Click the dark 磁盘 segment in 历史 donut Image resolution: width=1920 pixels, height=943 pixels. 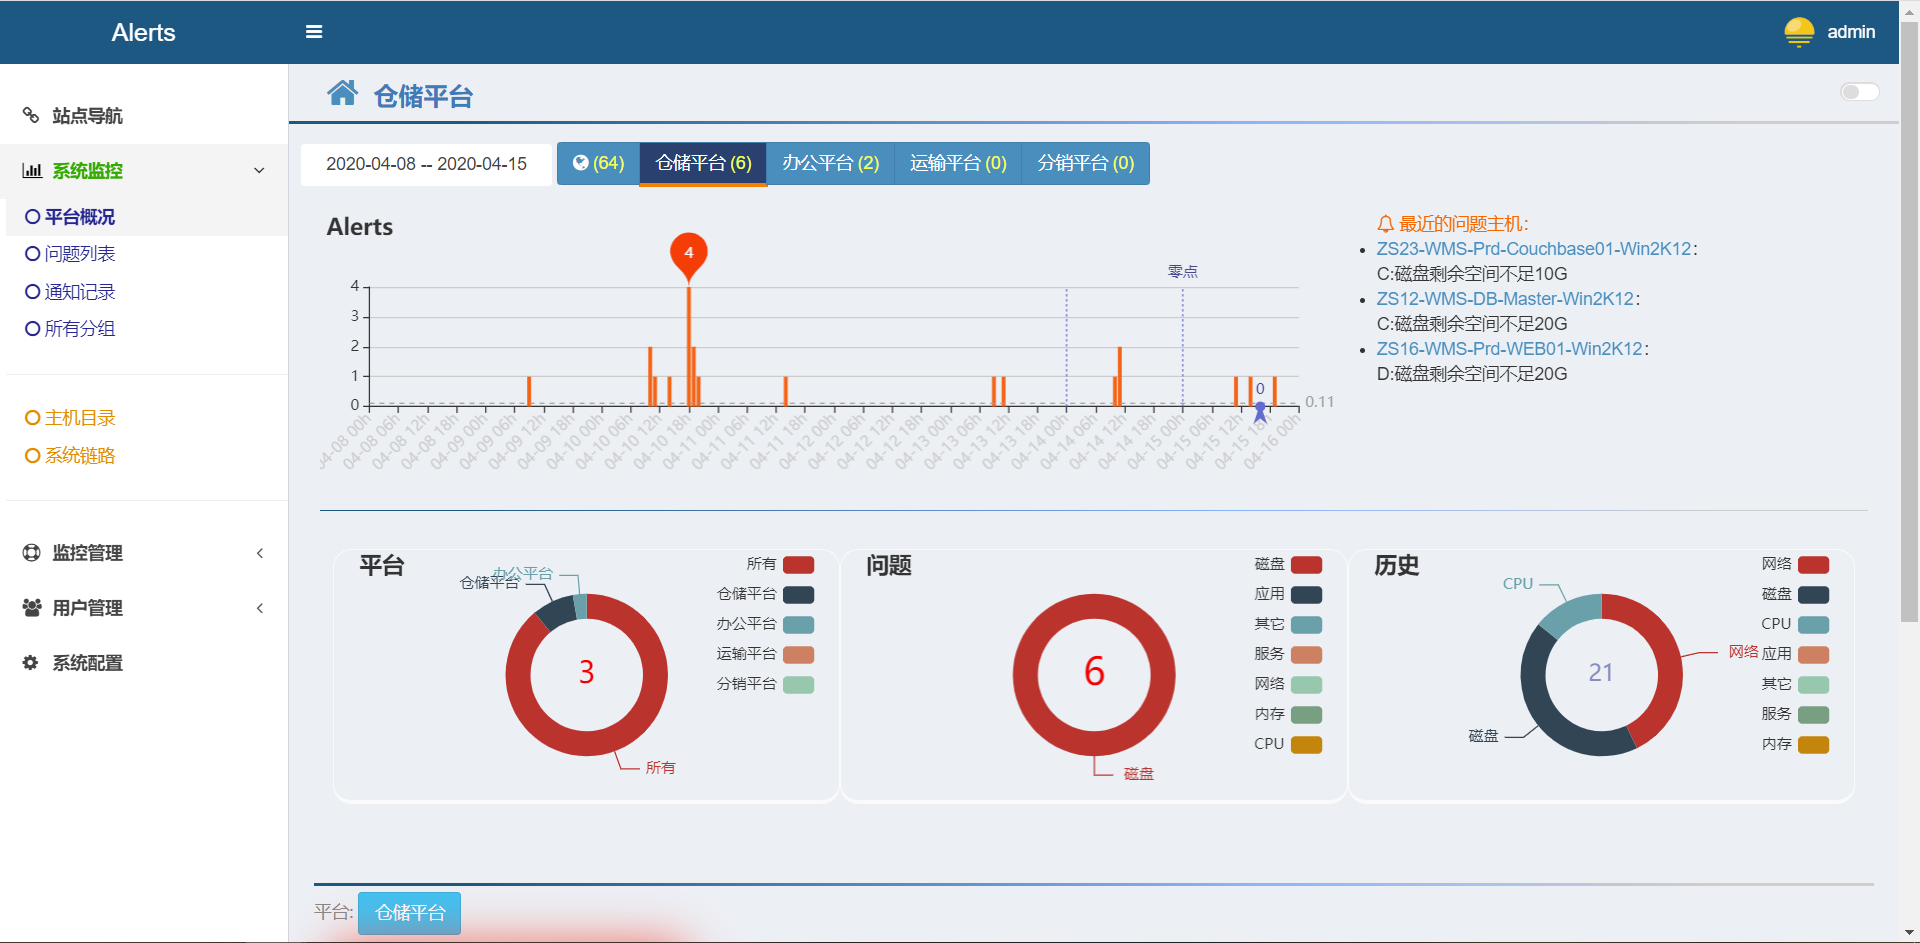click(x=1535, y=690)
